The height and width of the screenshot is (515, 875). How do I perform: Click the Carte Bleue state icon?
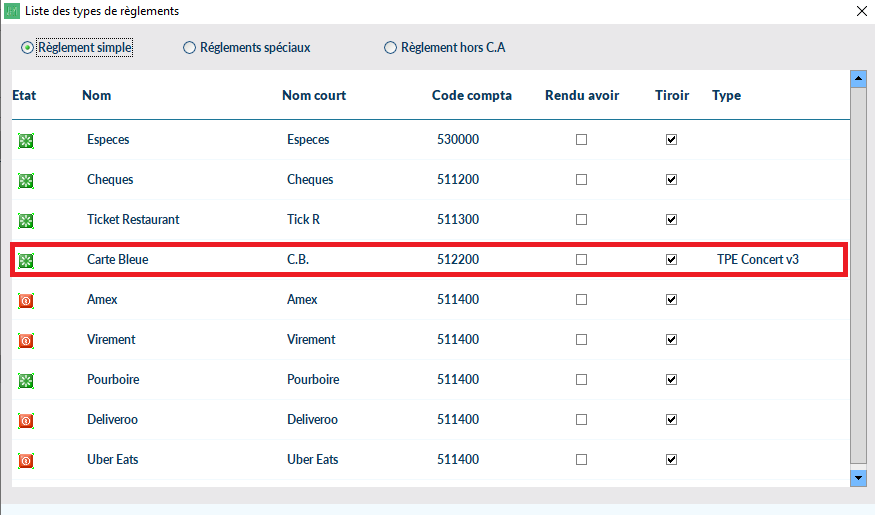point(26,260)
